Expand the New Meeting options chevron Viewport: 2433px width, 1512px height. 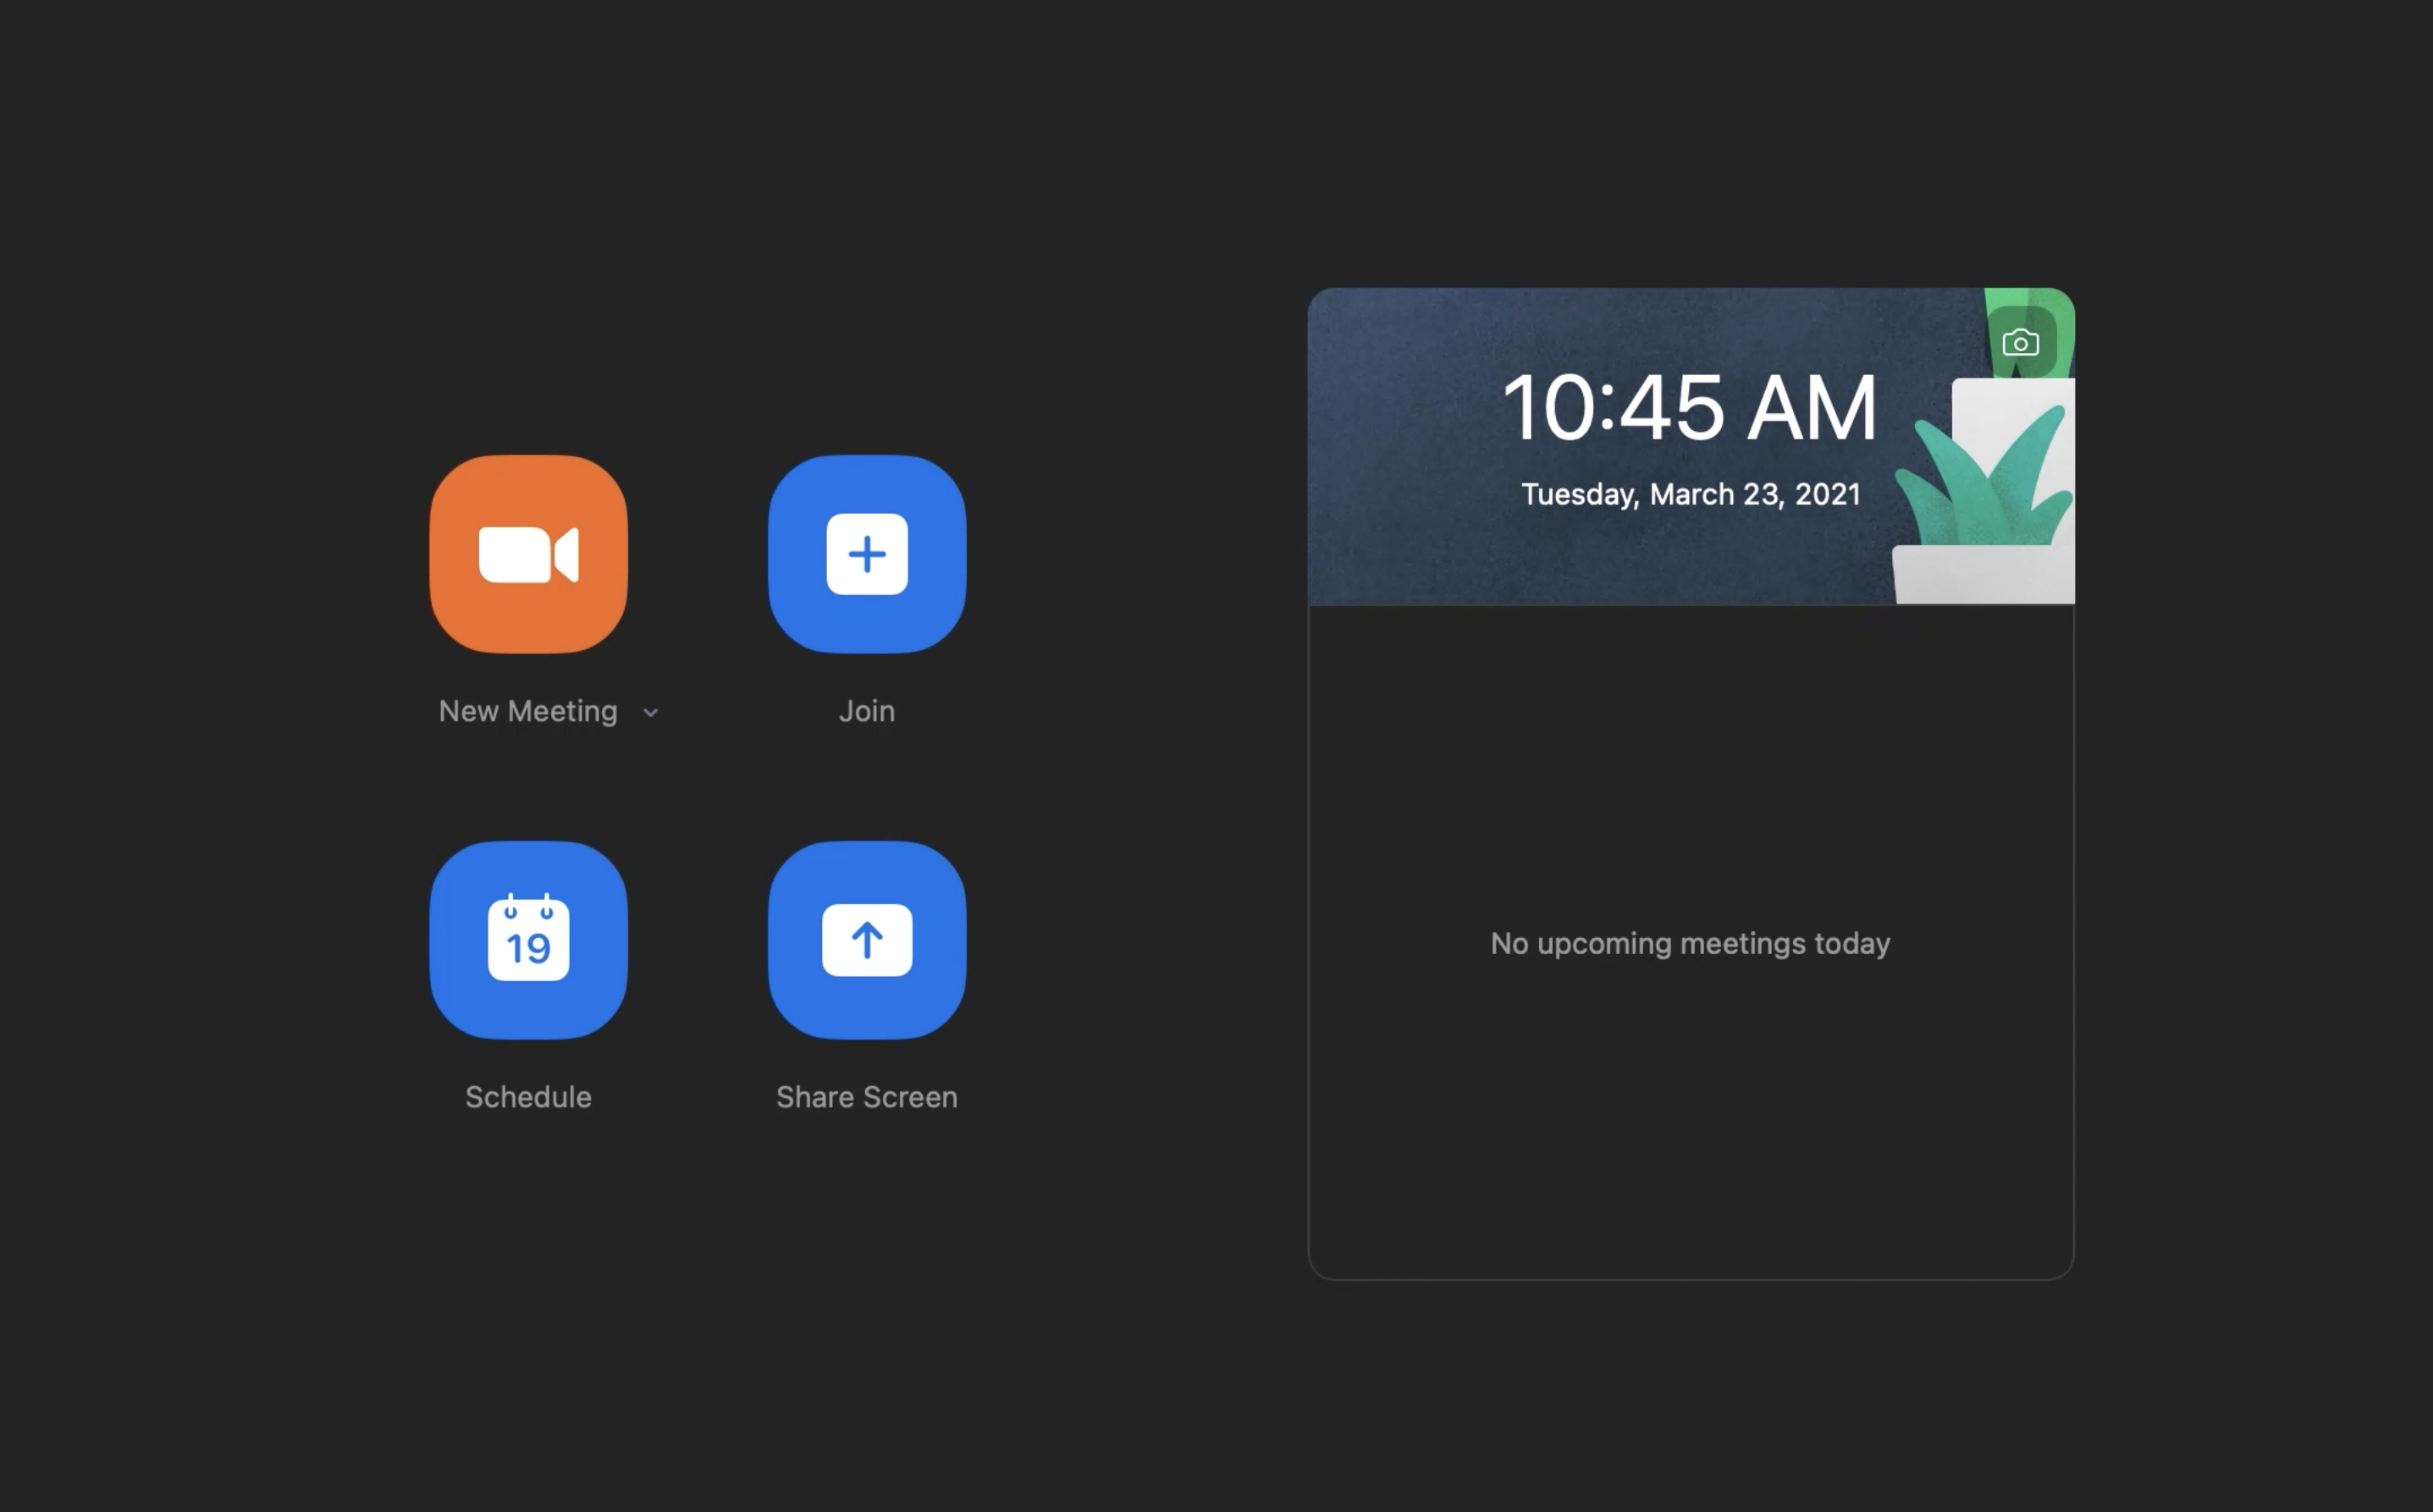[650, 713]
